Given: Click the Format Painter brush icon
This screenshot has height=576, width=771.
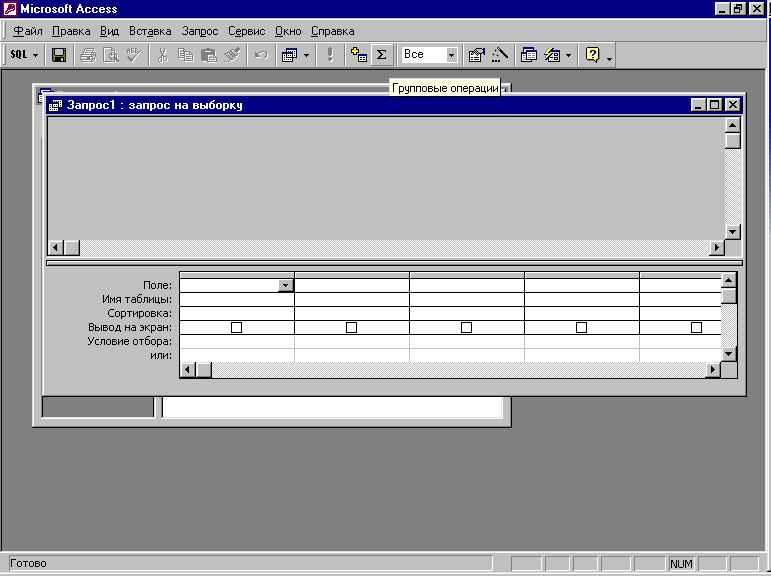Looking at the screenshot, I should [x=232, y=55].
